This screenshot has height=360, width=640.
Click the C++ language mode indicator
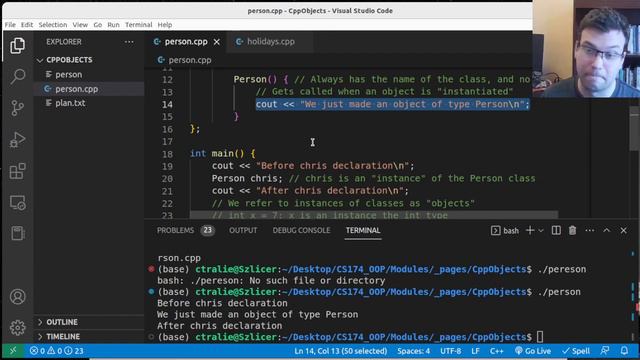(497, 351)
